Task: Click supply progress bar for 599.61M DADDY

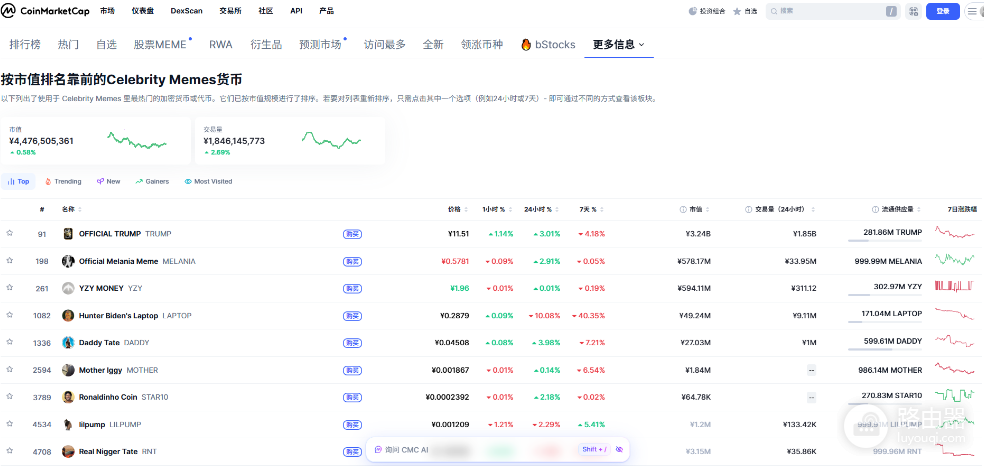Action: coord(885,349)
